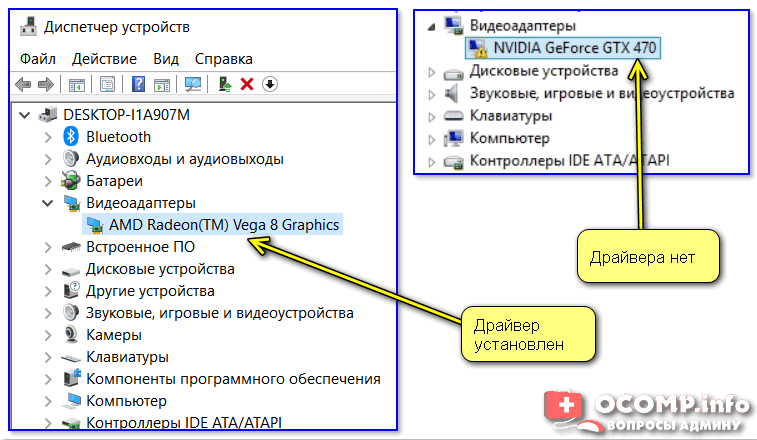
Task: Click the Show/hide console tree toolbar icon
Action: pyautogui.click(x=76, y=85)
